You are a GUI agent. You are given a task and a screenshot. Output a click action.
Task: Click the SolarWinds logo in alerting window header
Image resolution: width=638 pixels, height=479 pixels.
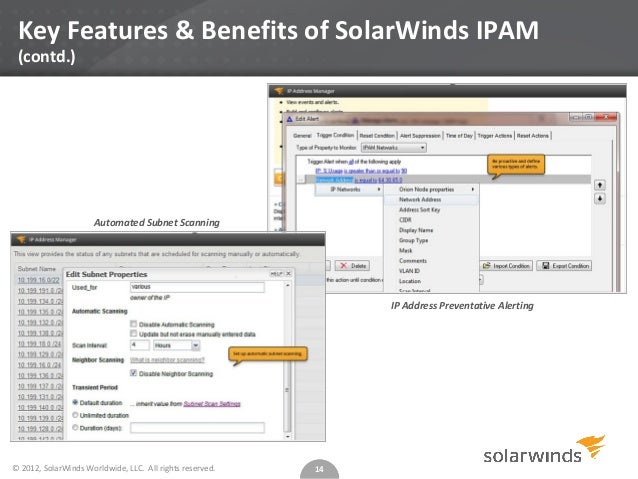coord(279,91)
